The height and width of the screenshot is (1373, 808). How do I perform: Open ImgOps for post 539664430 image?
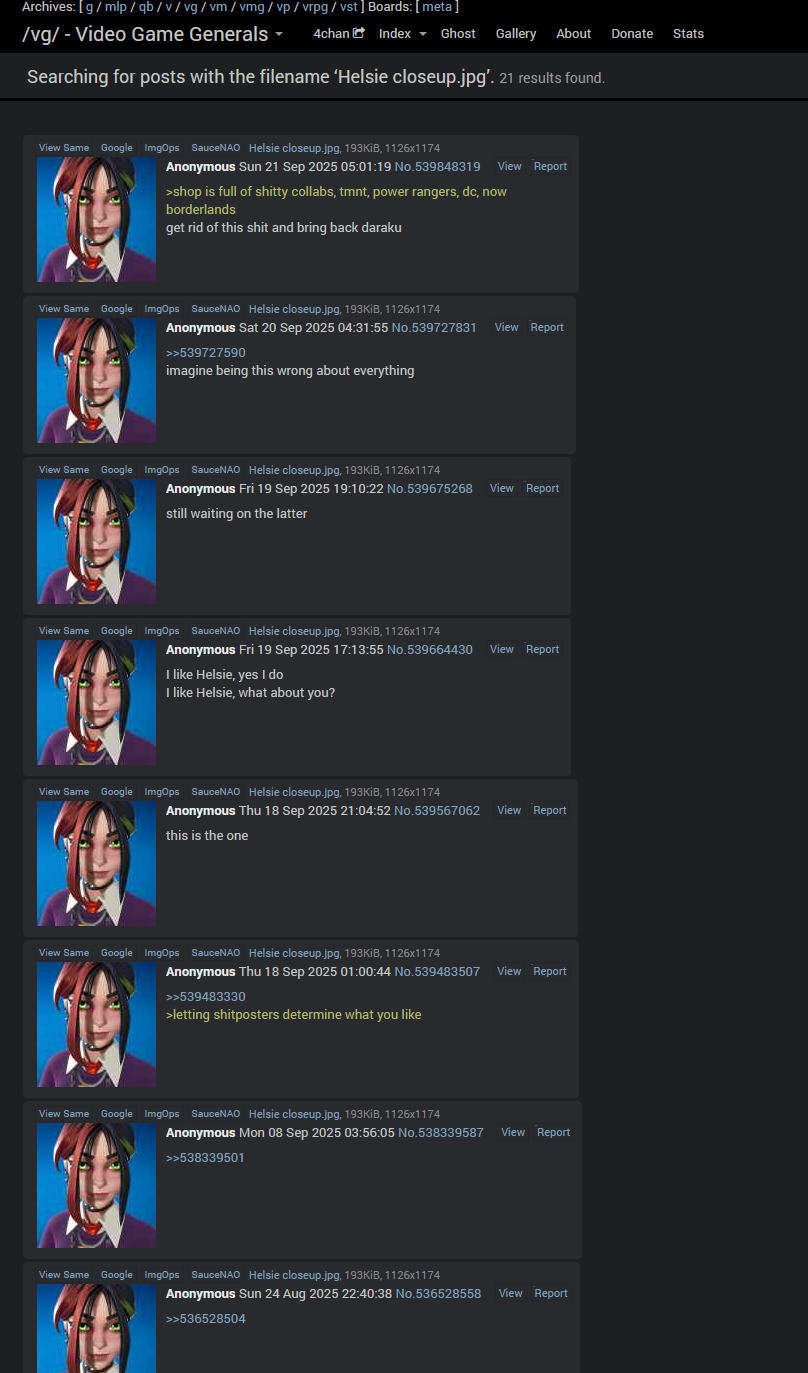pos(162,631)
